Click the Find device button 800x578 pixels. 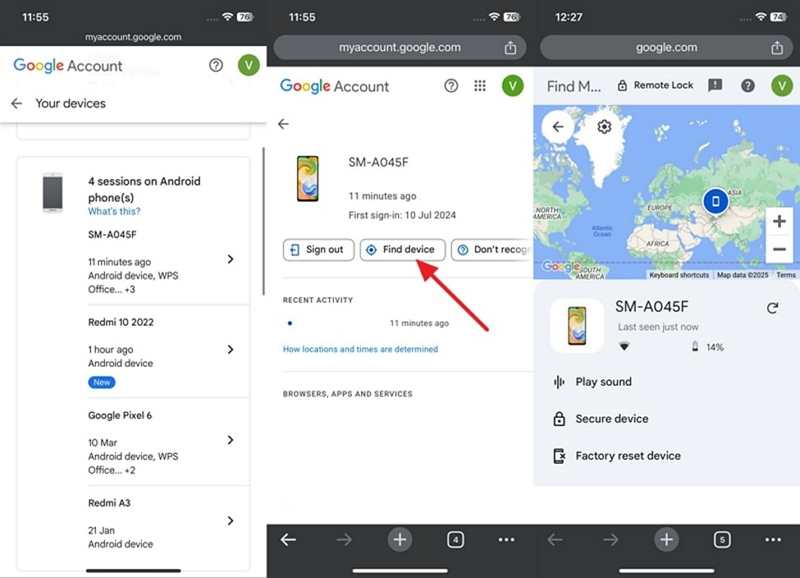click(x=402, y=250)
